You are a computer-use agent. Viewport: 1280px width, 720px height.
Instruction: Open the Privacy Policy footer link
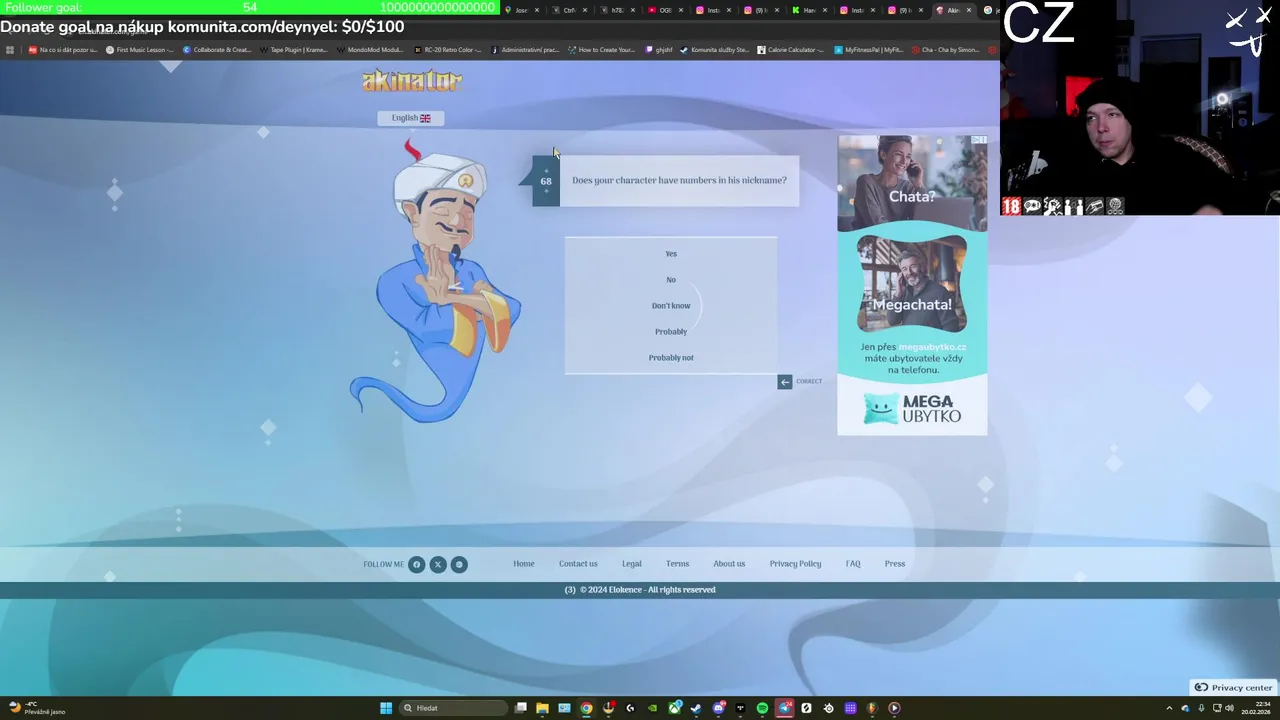click(x=795, y=564)
